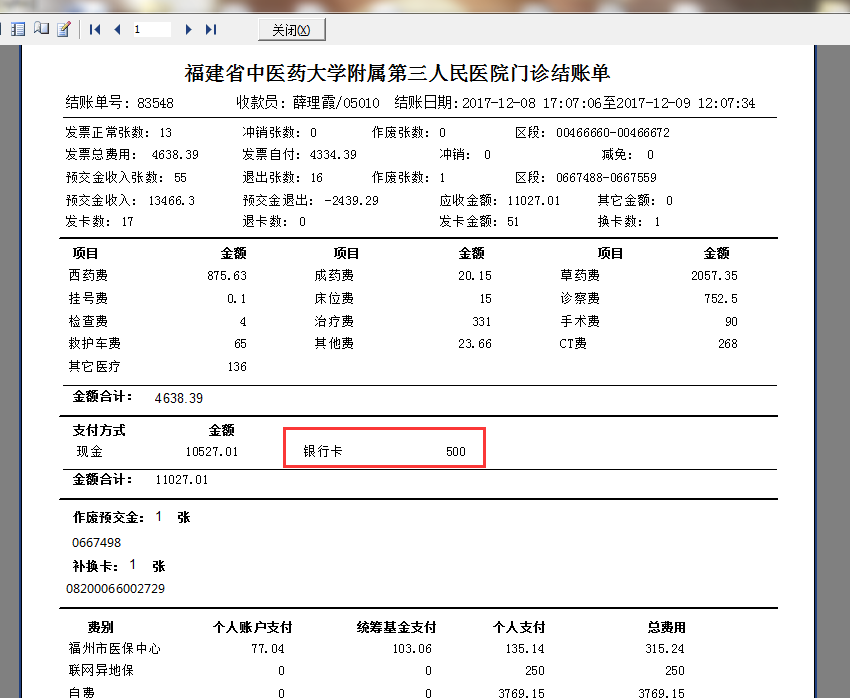
Task: Jump to the last page
Action: [211, 29]
